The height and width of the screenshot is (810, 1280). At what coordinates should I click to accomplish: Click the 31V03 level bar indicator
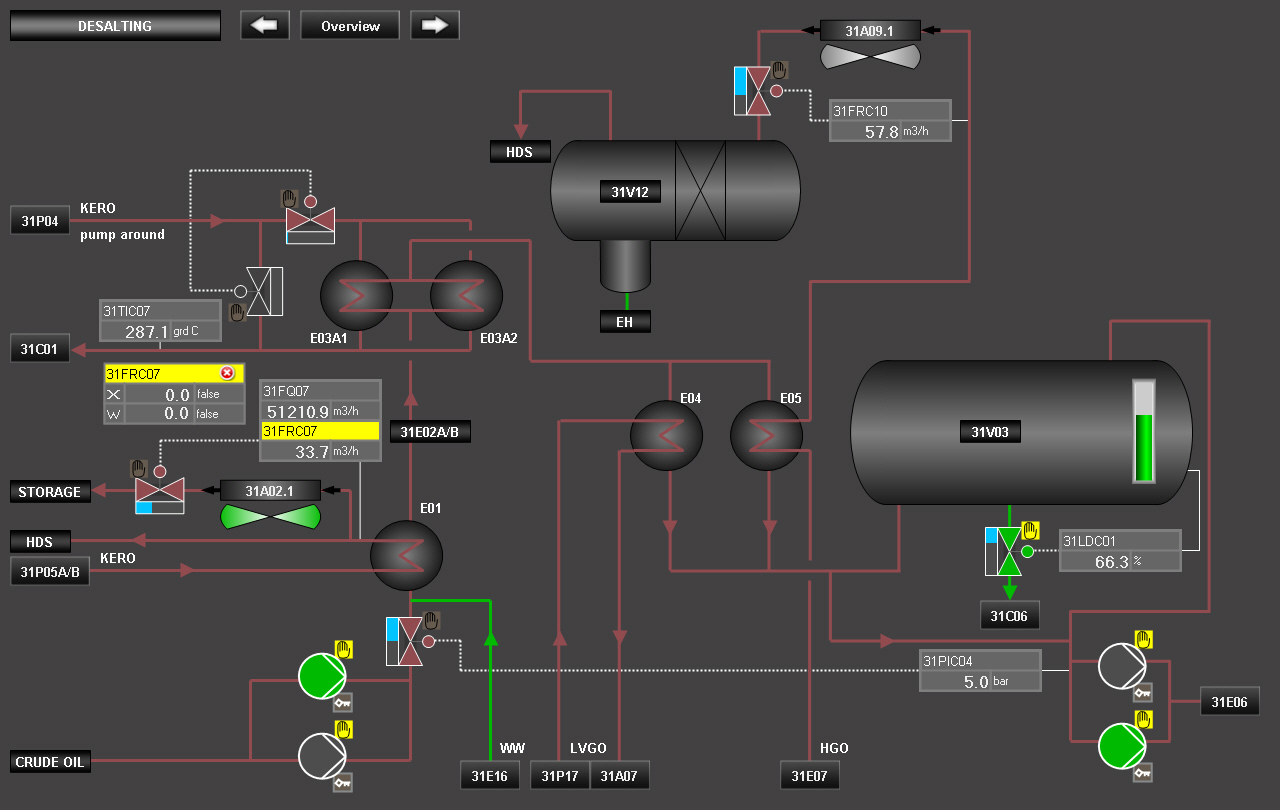click(x=1143, y=431)
